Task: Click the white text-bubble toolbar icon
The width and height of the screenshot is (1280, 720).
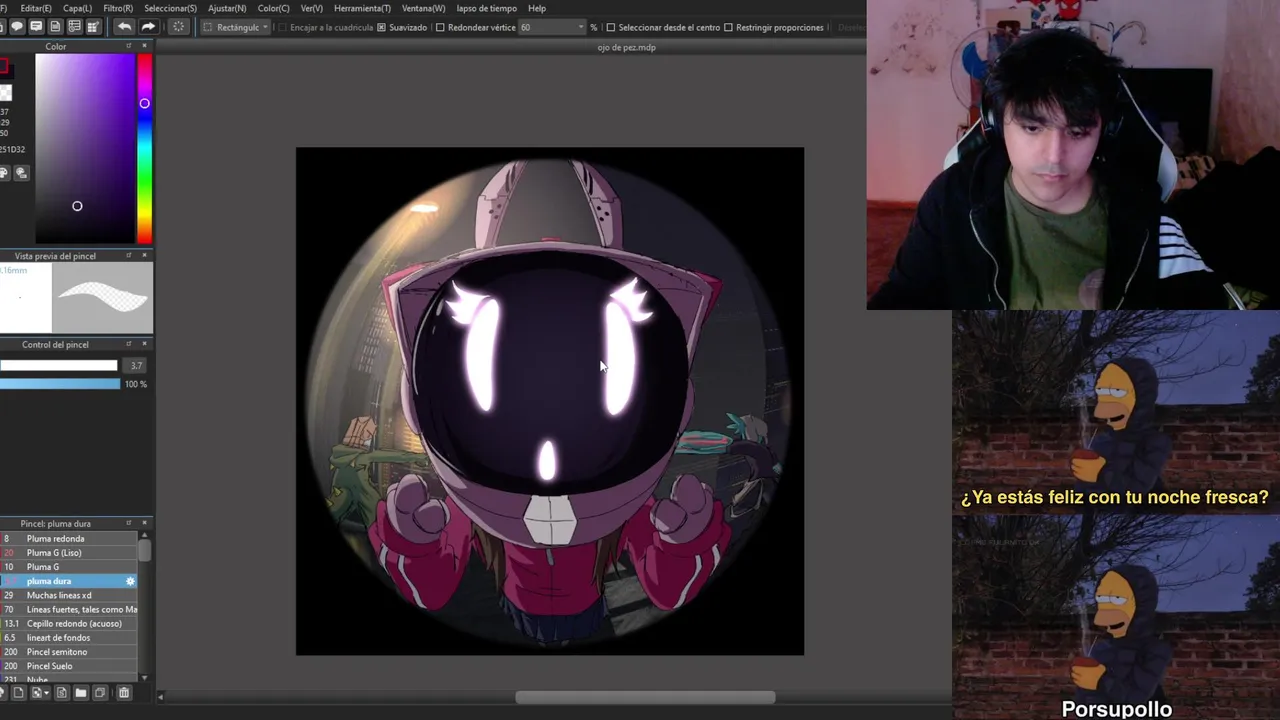Action: 36,27
